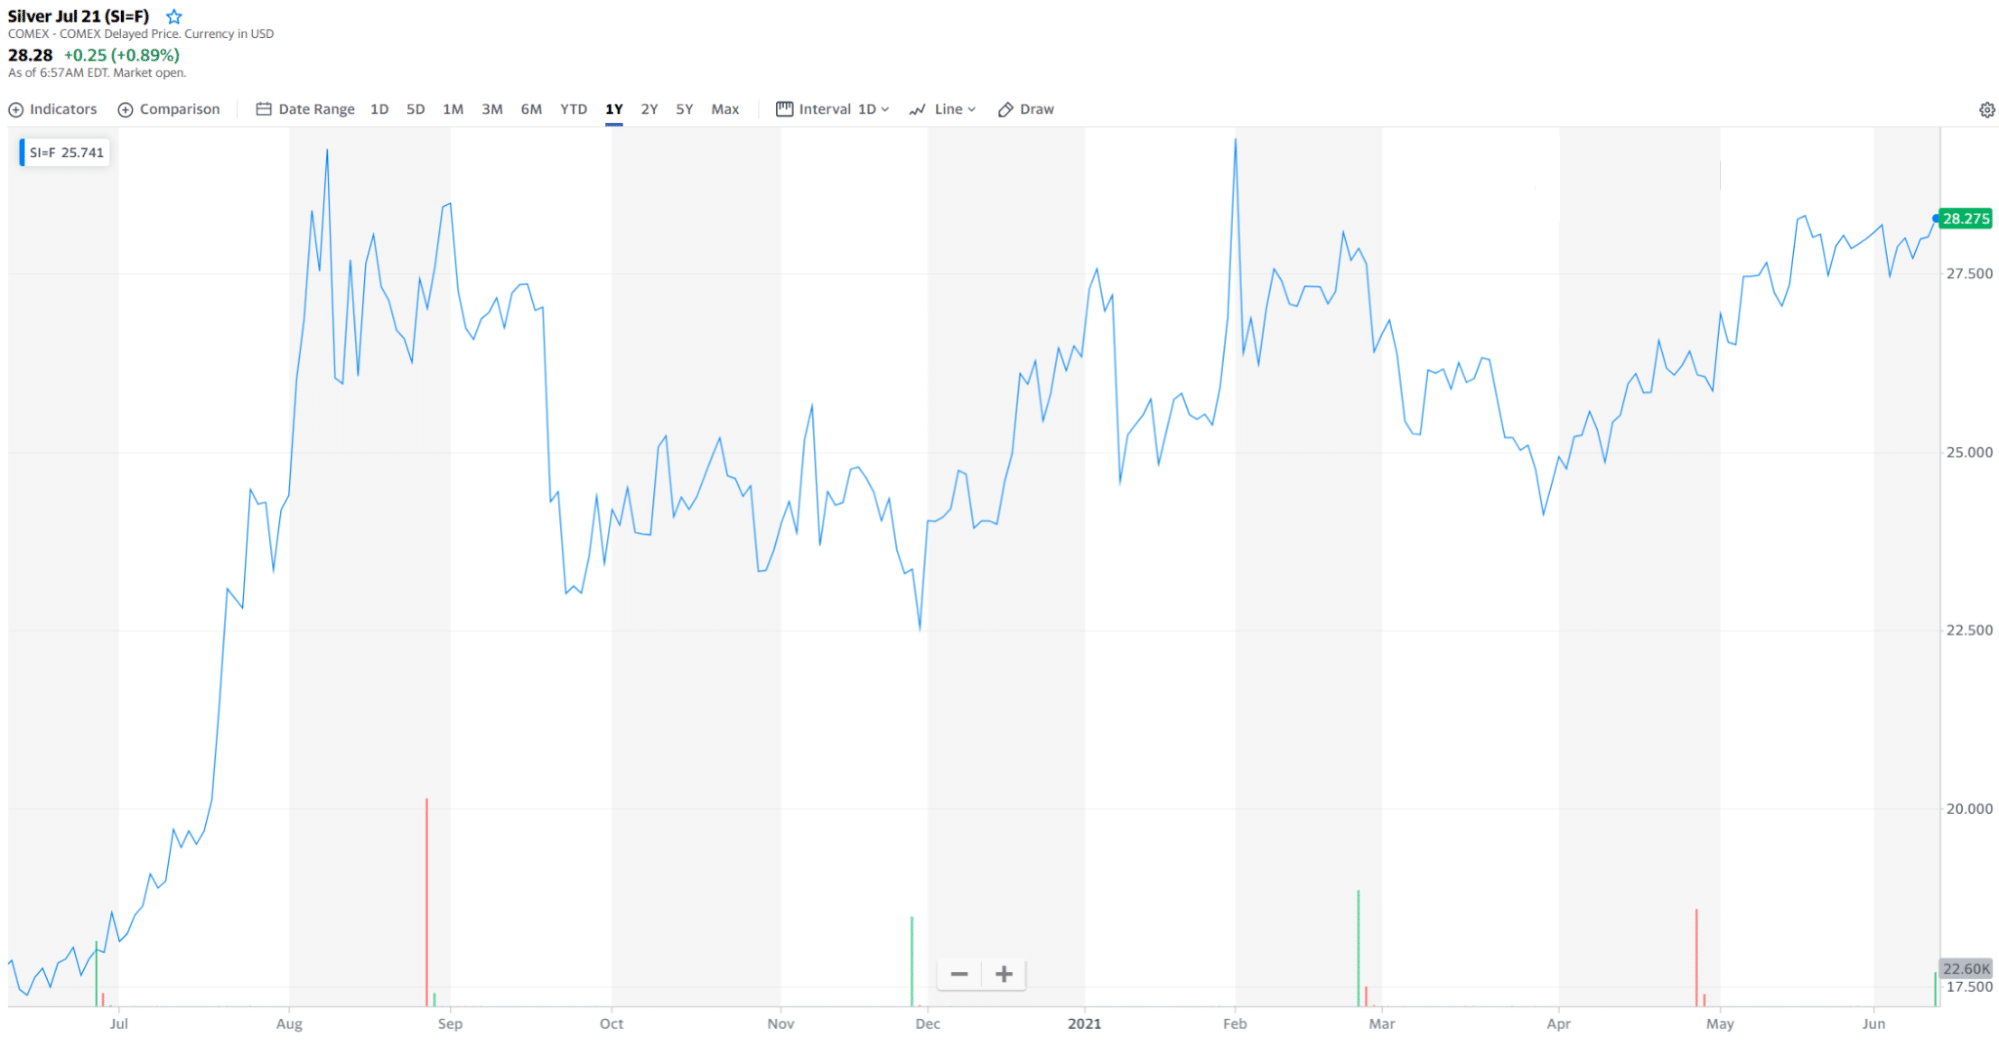Click the Nov label on time axis
1999x1050 pixels.
(x=781, y=1024)
